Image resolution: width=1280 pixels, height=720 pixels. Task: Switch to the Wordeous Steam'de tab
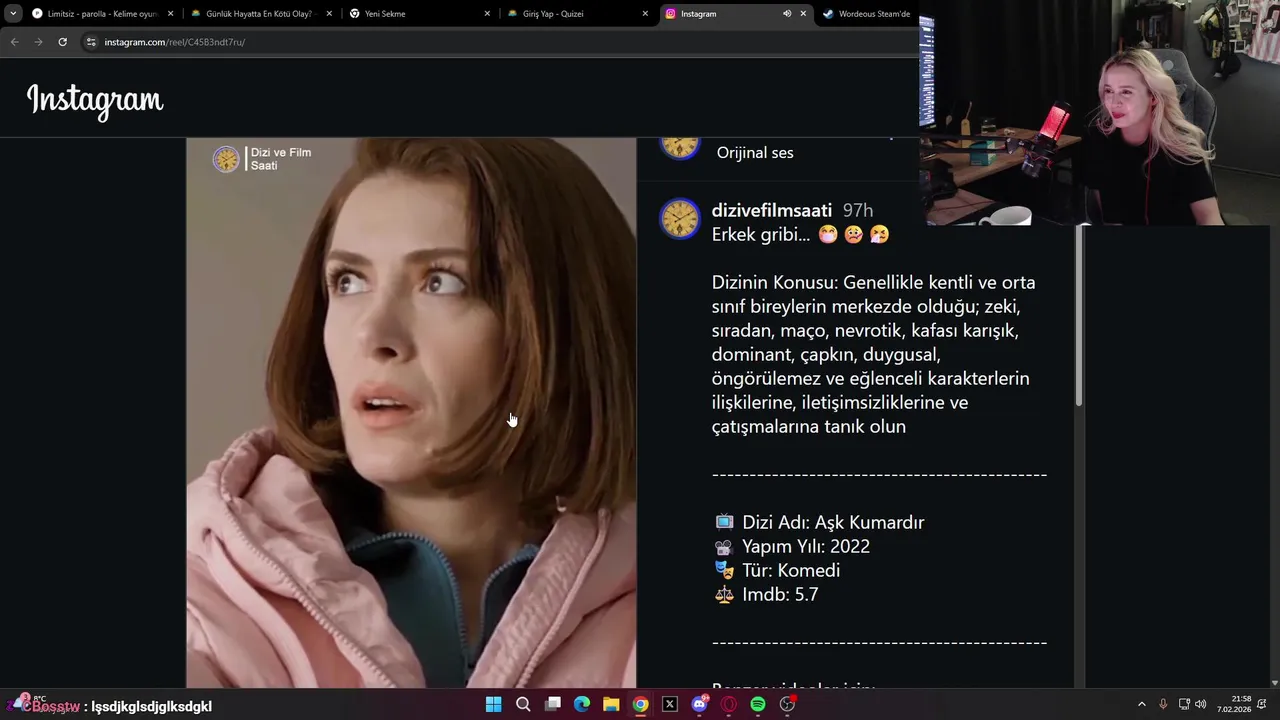[x=866, y=14]
